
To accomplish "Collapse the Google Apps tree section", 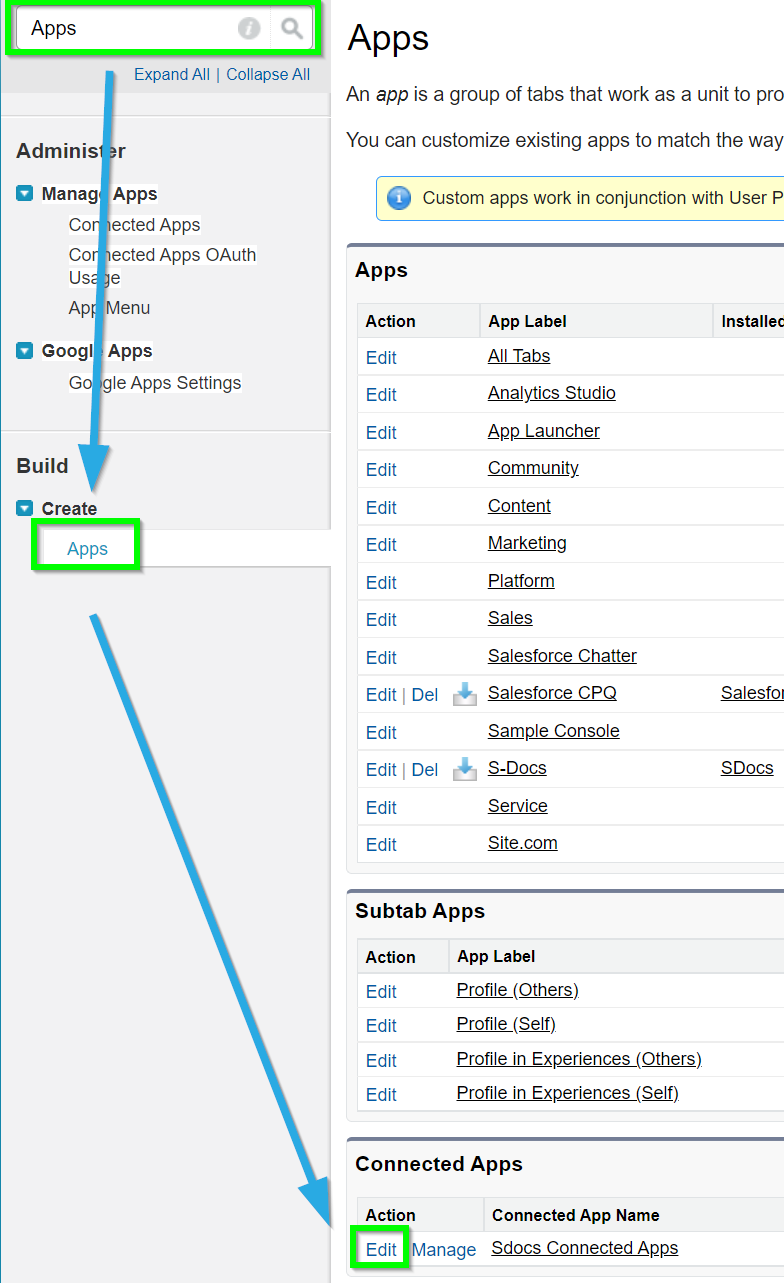I will click(25, 351).
